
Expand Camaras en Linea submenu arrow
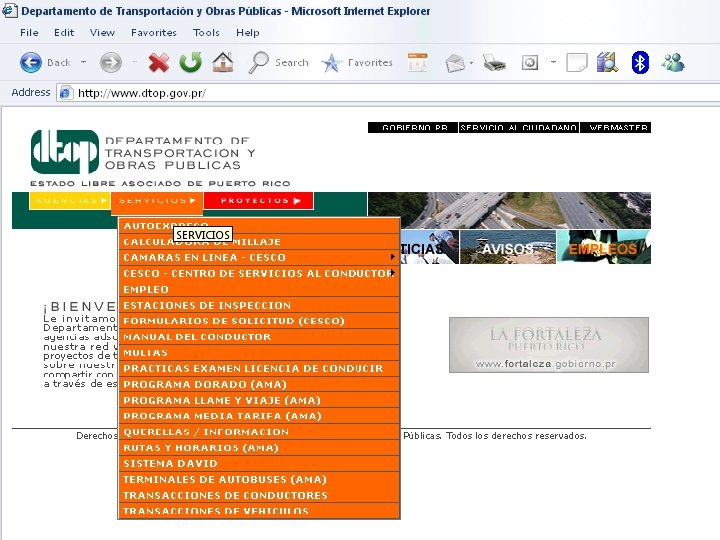pyautogui.click(x=393, y=257)
